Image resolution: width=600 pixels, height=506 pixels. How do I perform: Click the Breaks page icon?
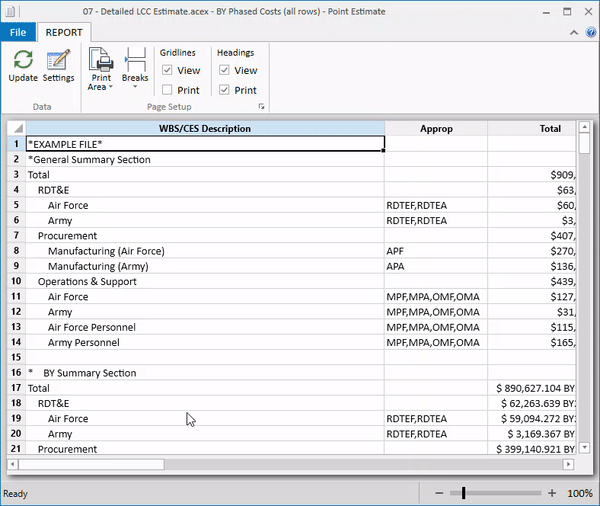pos(135,59)
